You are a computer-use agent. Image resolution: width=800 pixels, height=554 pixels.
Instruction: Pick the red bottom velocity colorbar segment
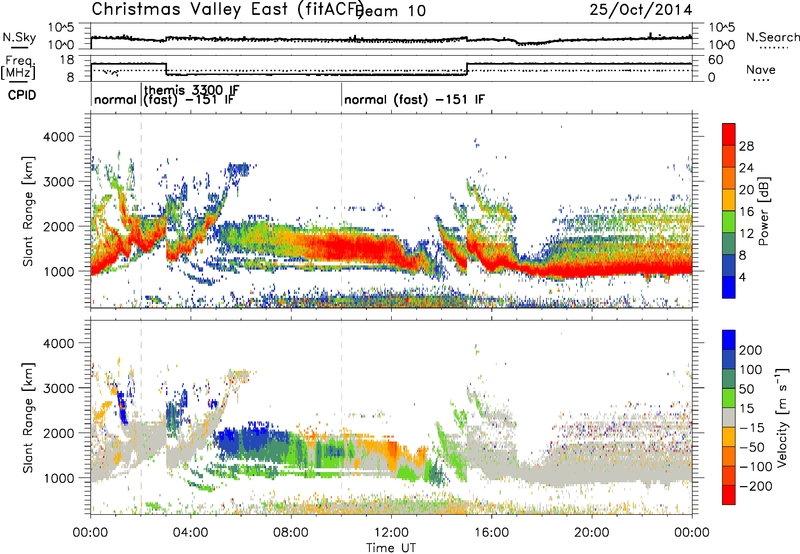(729, 495)
